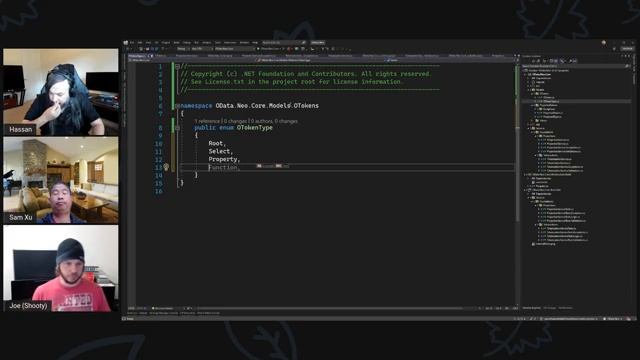The width and height of the screenshot is (640, 360).
Task: Switch to the Notifications bottom tab
Action: pyautogui.click(x=565, y=308)
